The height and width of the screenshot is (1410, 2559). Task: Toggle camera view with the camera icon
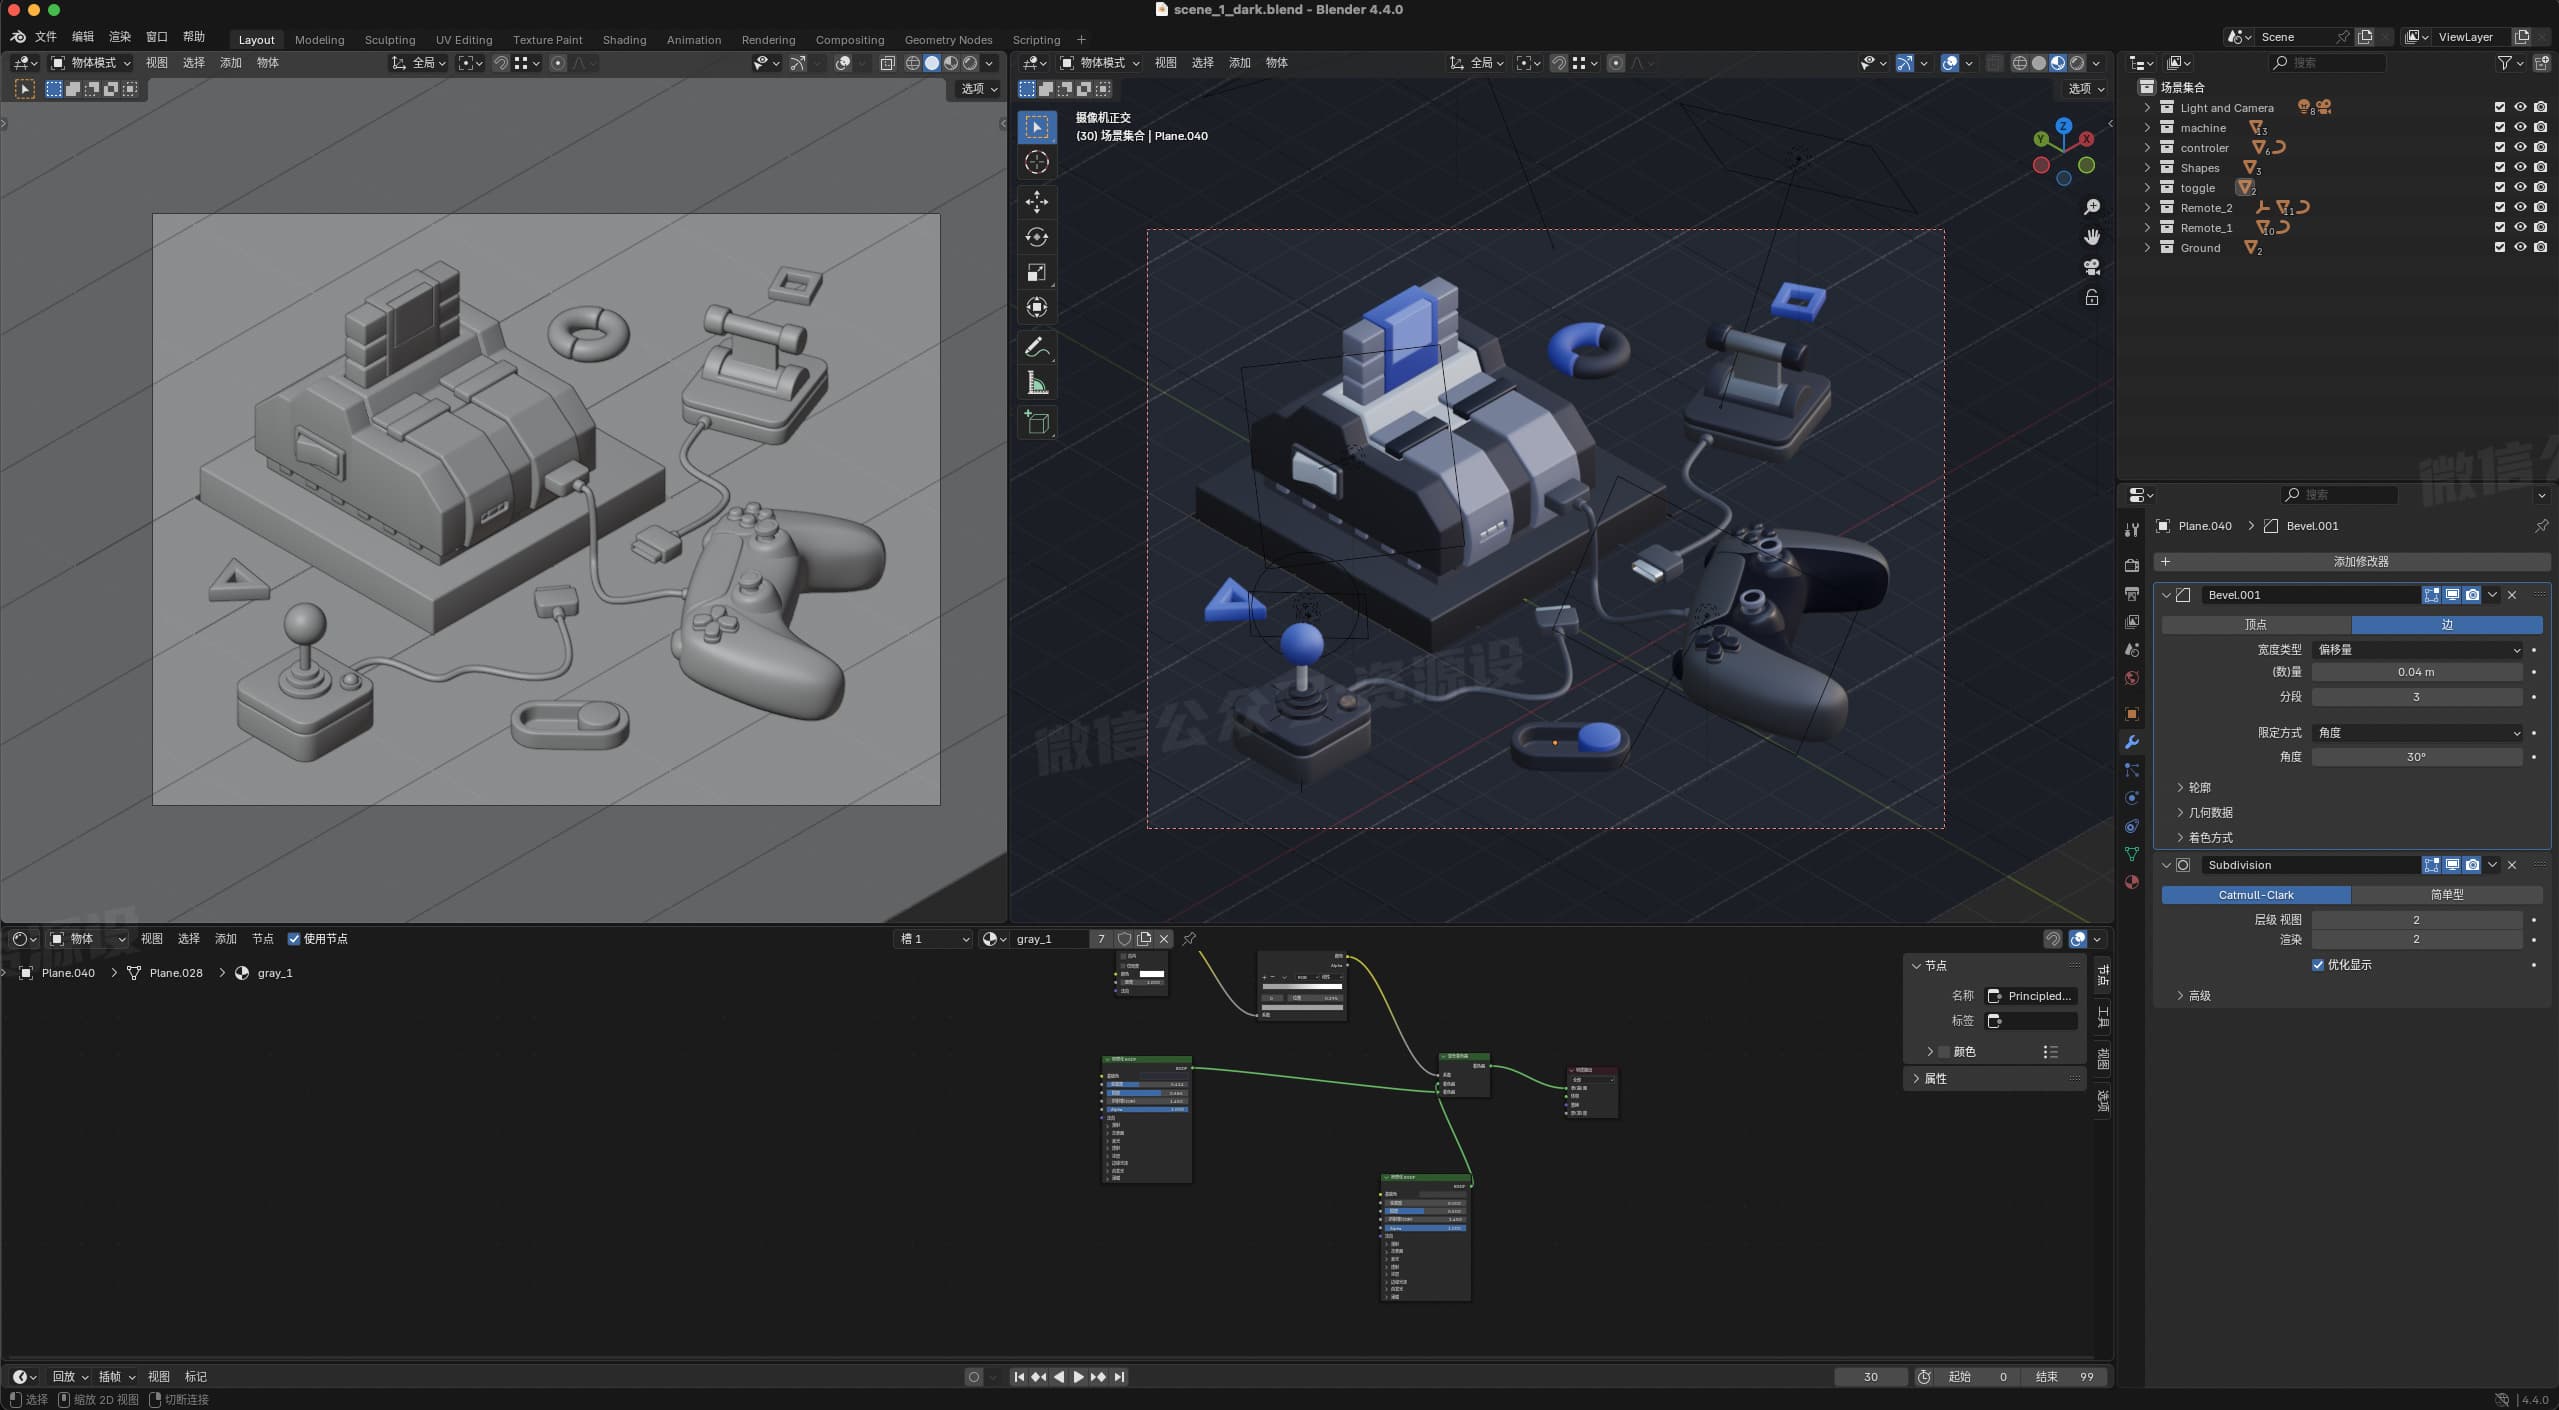[x=2091, y=267]
